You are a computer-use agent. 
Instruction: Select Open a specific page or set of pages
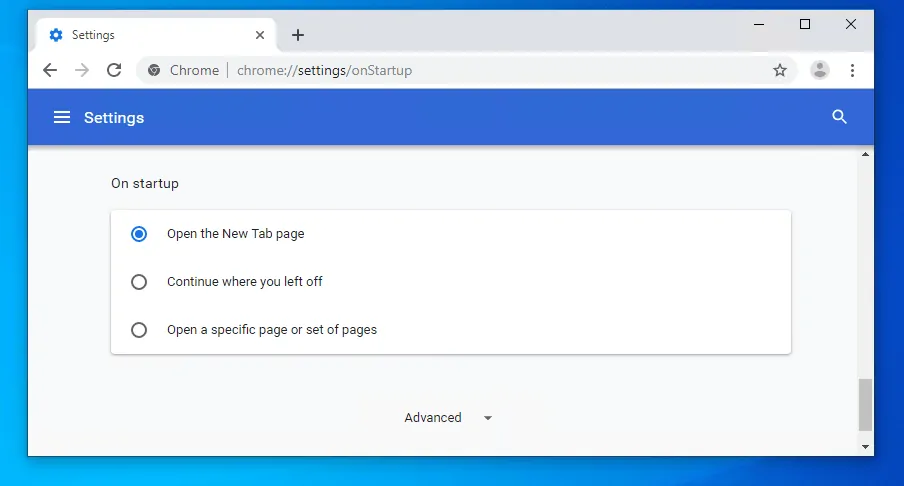click(x=139, y=330)
